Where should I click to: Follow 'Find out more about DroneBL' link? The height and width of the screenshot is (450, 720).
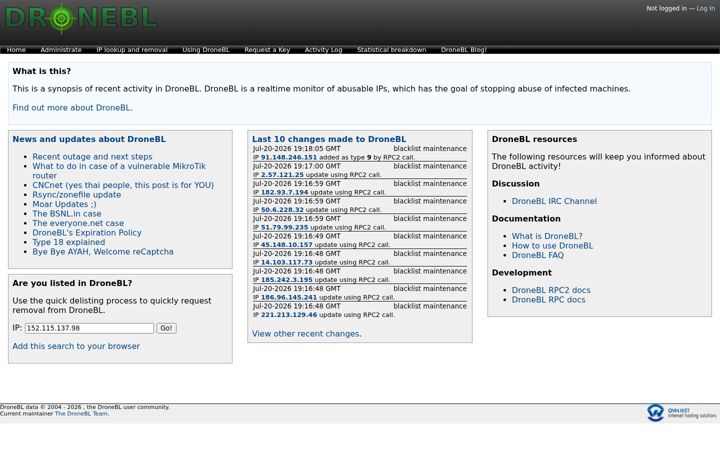pyautogui.click(x=72, y=108)
